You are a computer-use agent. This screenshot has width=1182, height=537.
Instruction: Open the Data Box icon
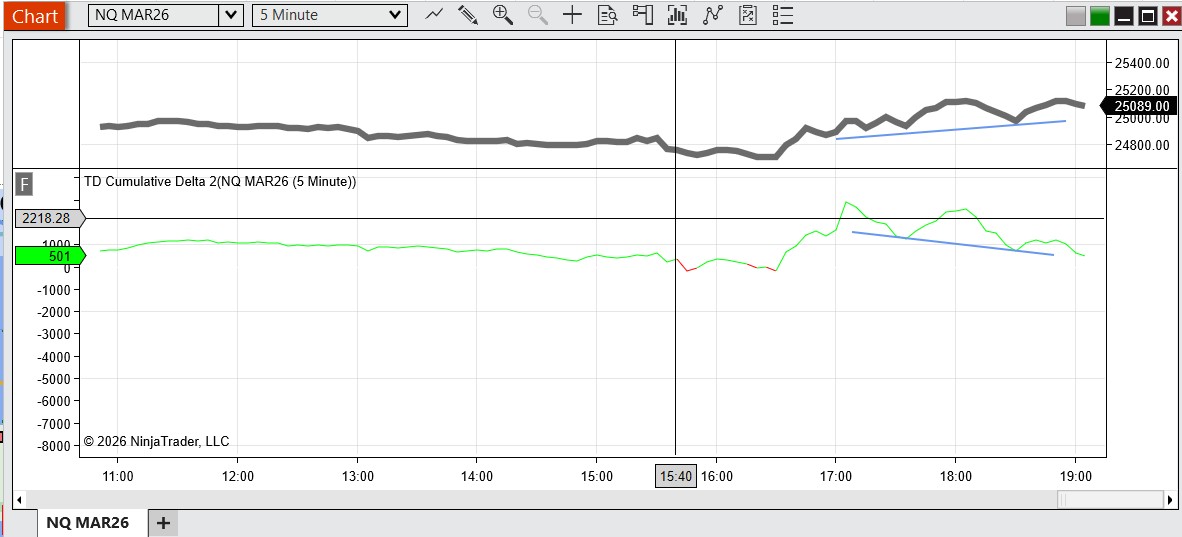tap(608, 14)
